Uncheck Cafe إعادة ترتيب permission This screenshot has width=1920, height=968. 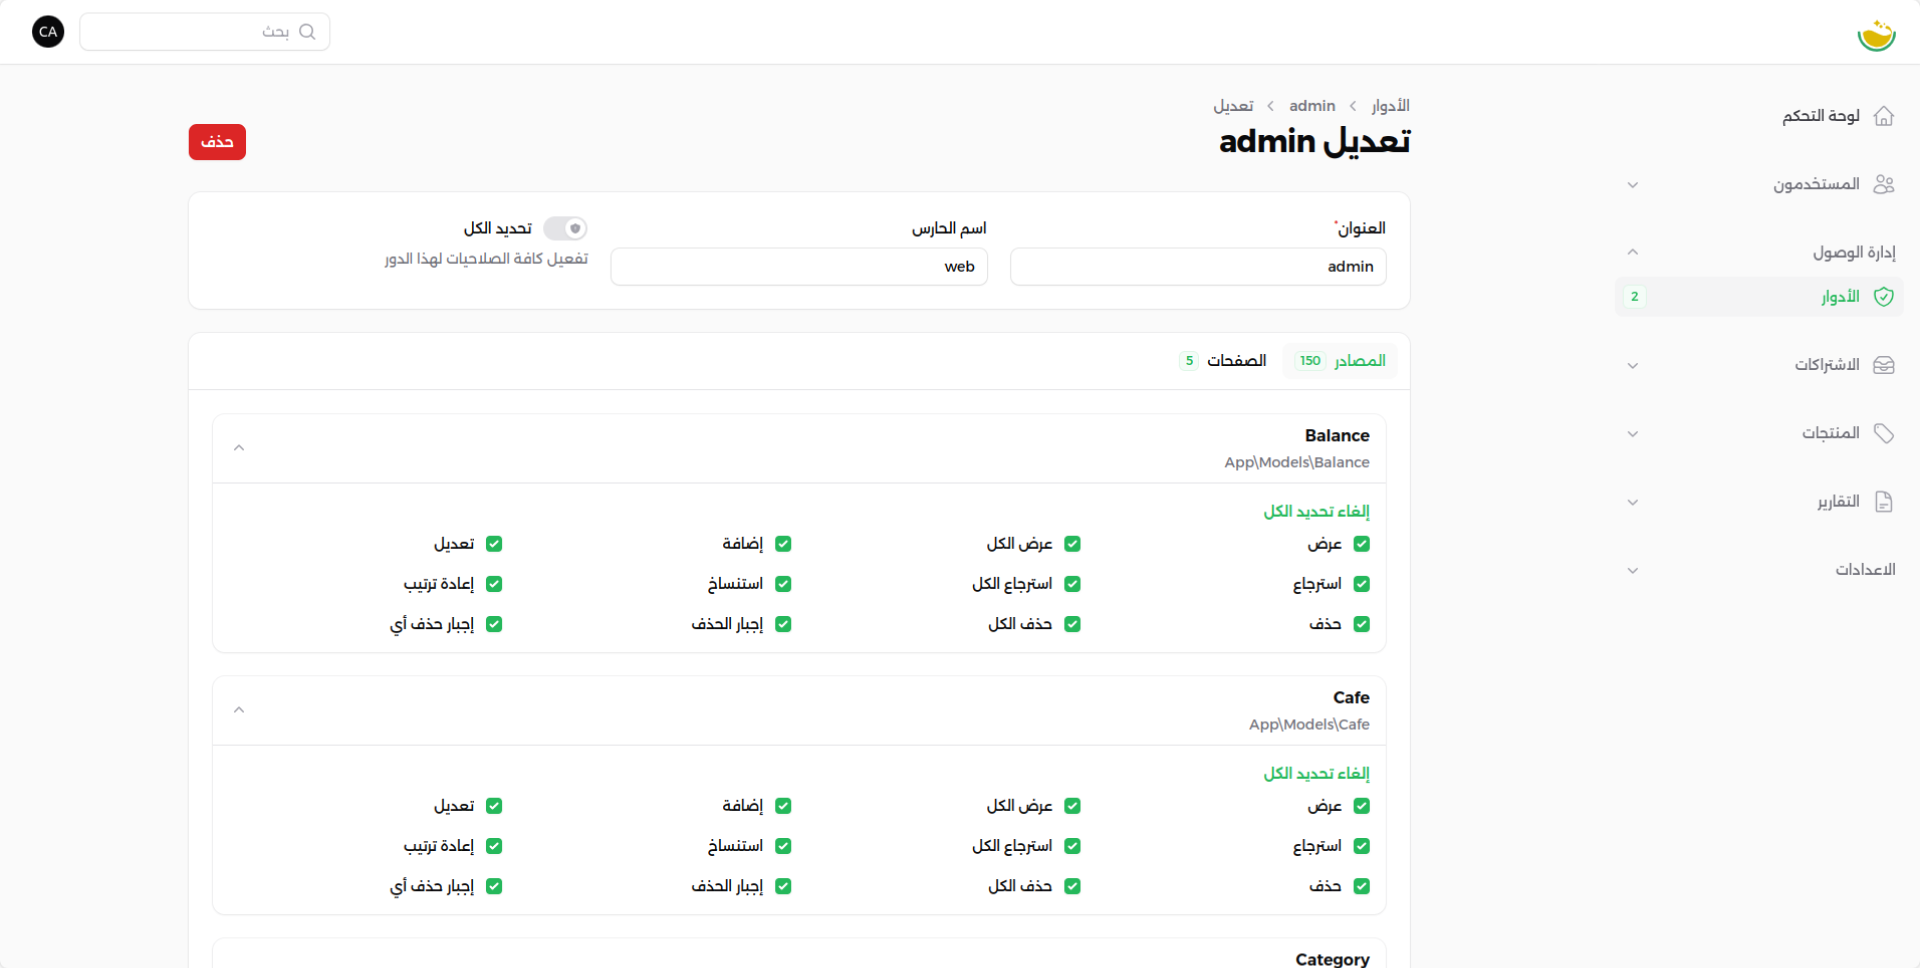click(494, 846)
